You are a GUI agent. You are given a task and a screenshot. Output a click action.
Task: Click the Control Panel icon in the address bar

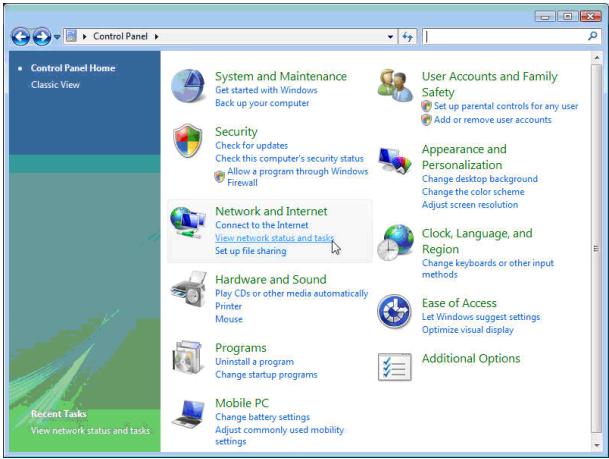pyautogui.click(x=71, y=36)
